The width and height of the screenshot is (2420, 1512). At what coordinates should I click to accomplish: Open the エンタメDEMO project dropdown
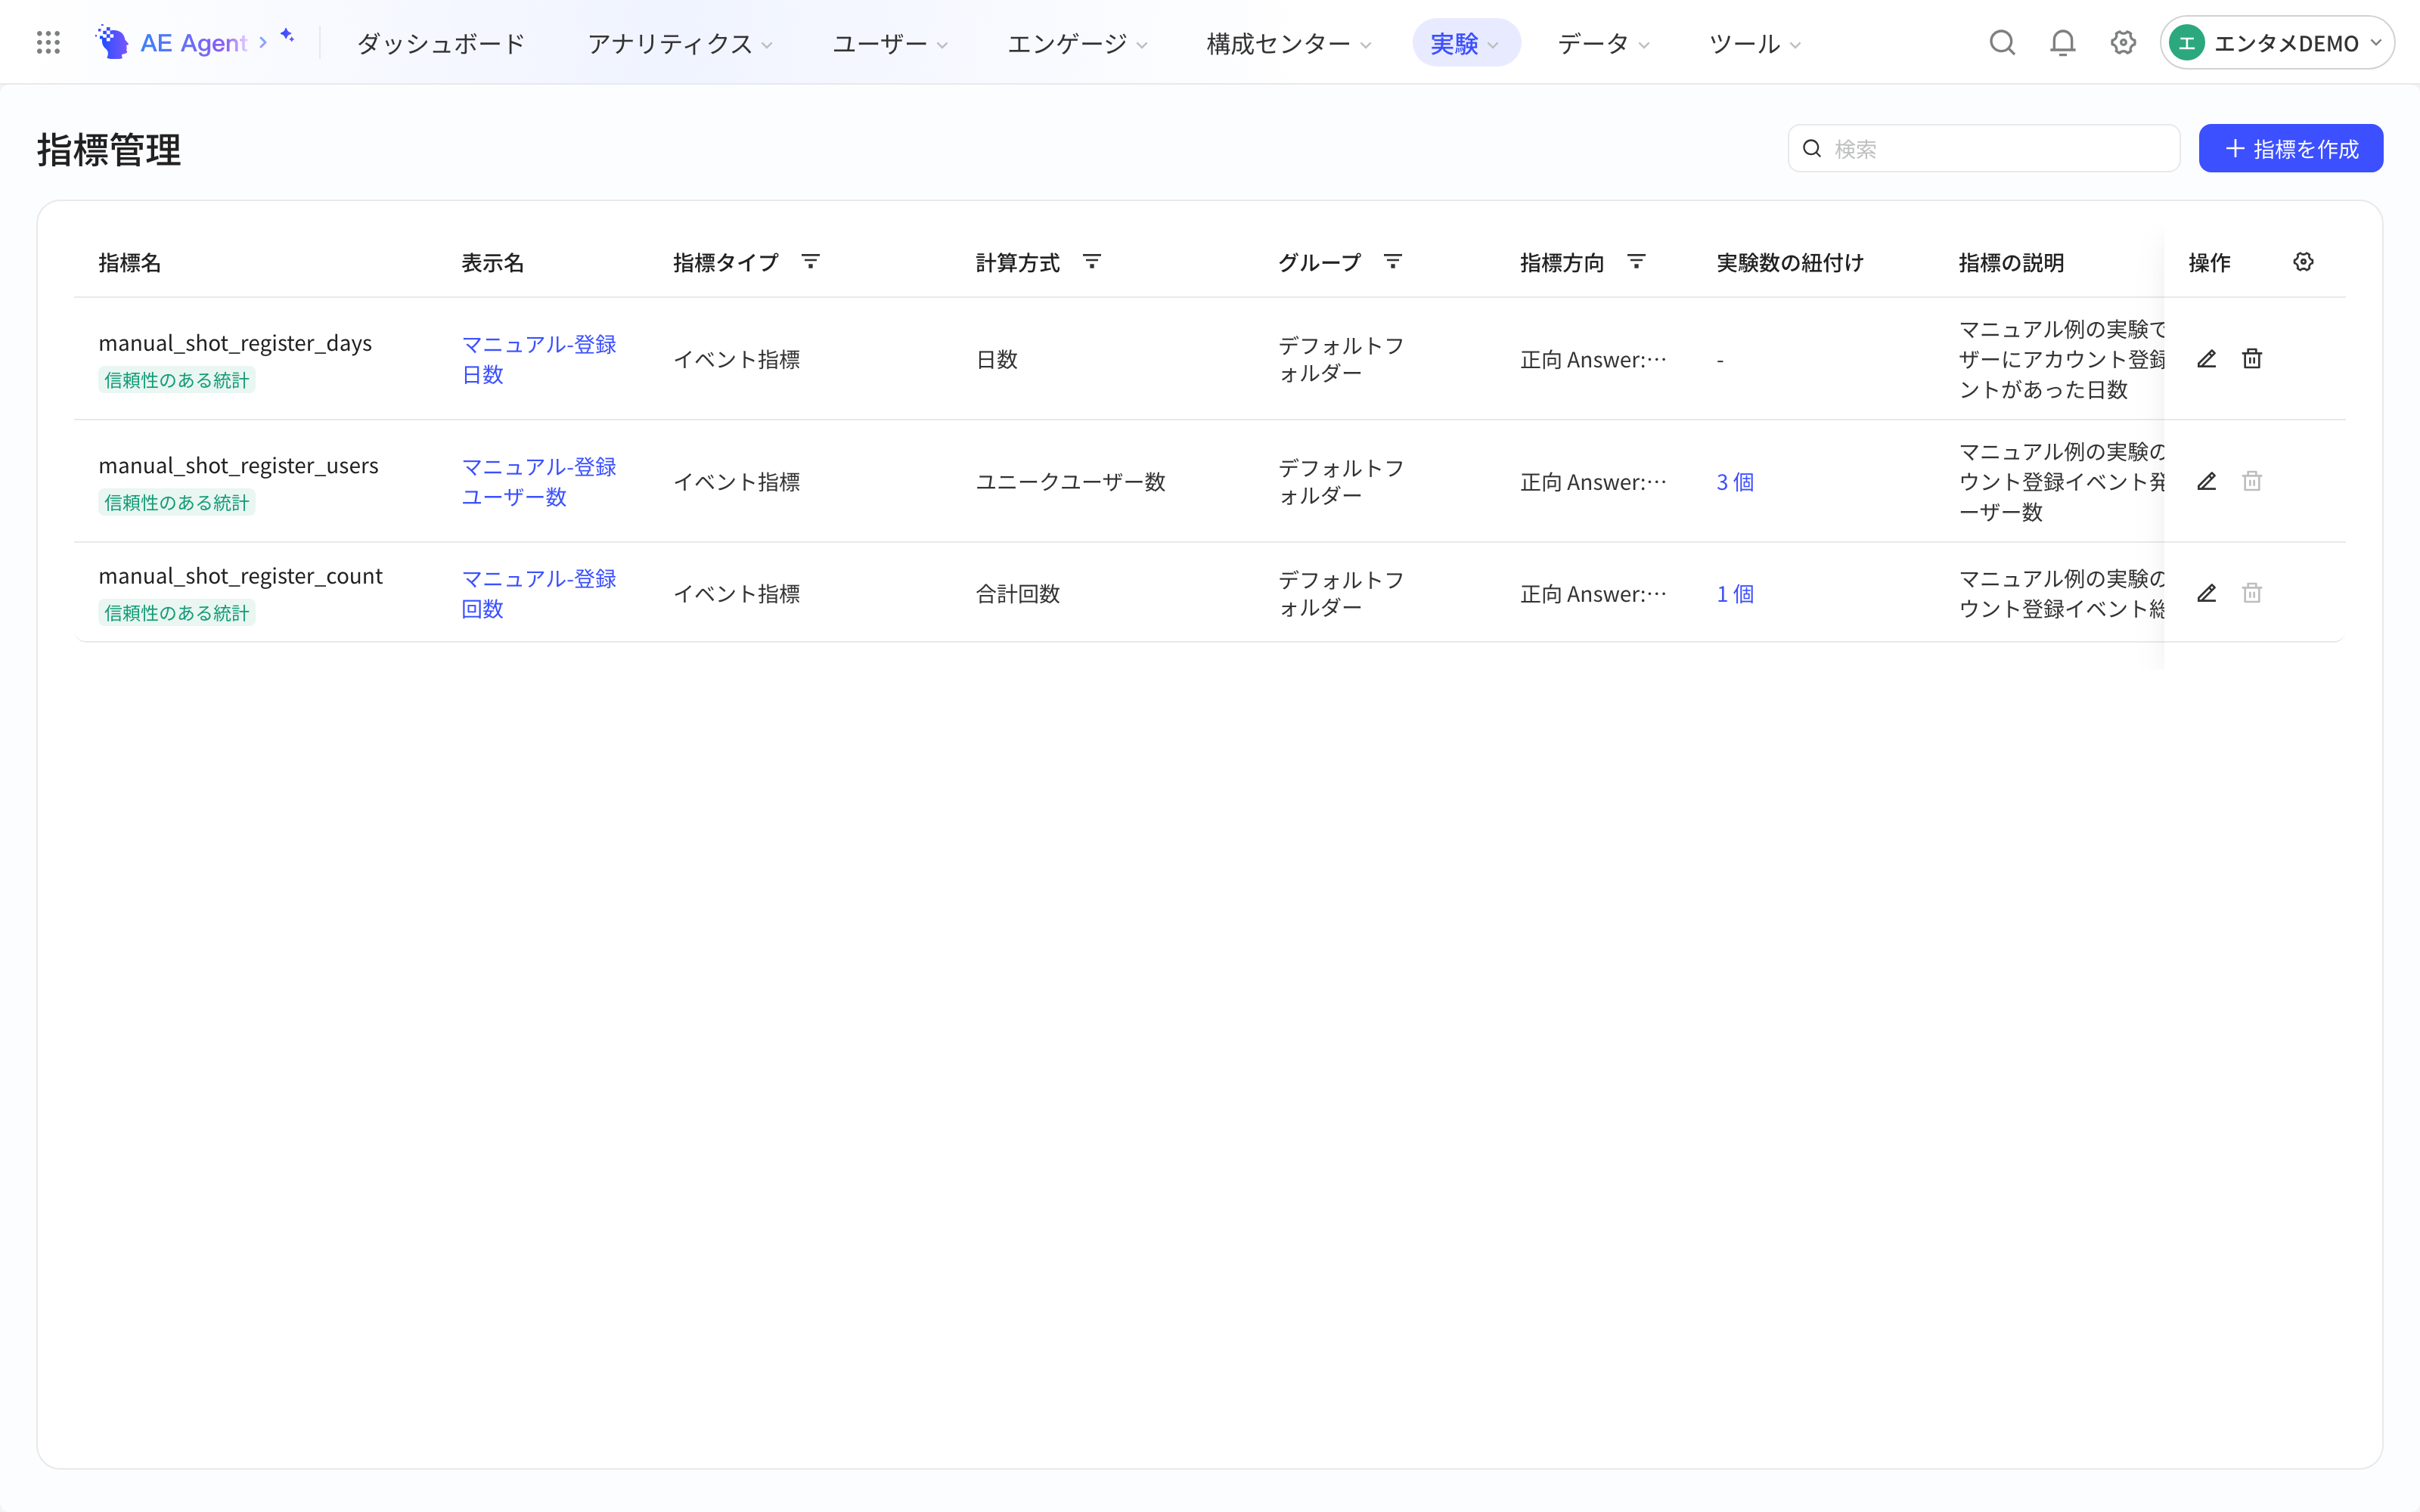[2277, 43]
